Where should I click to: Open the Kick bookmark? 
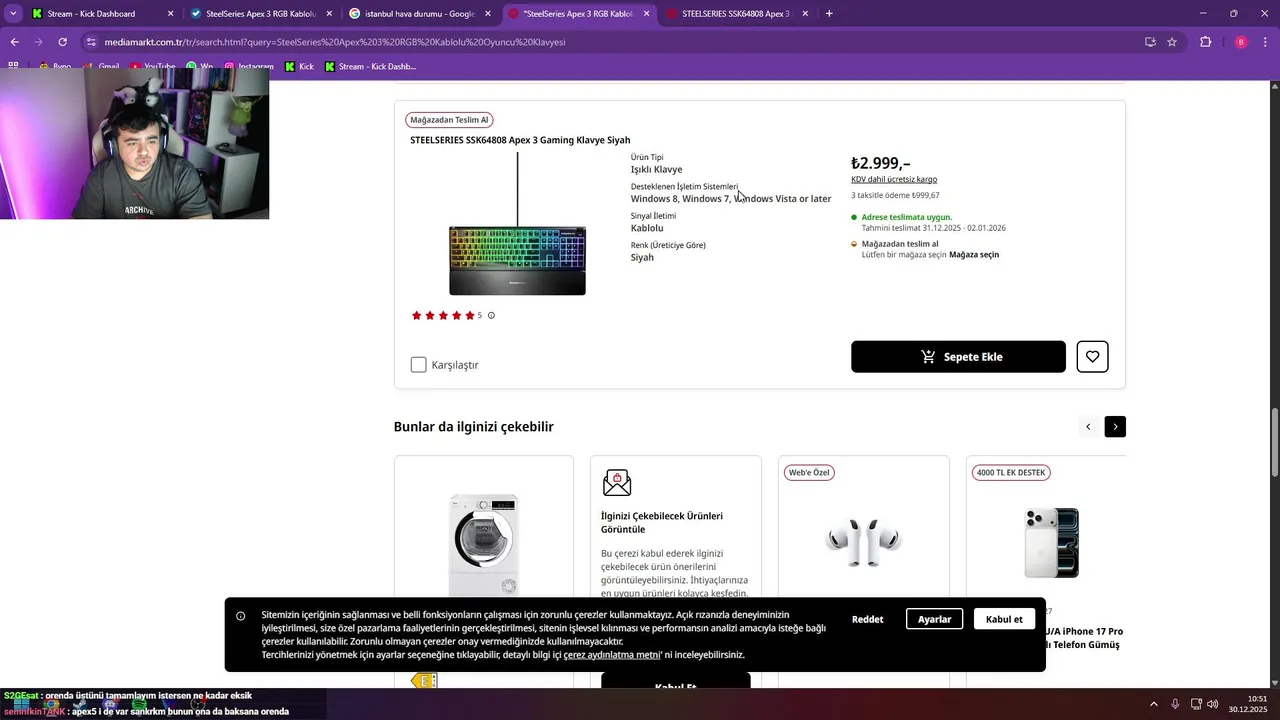[299, 67]
